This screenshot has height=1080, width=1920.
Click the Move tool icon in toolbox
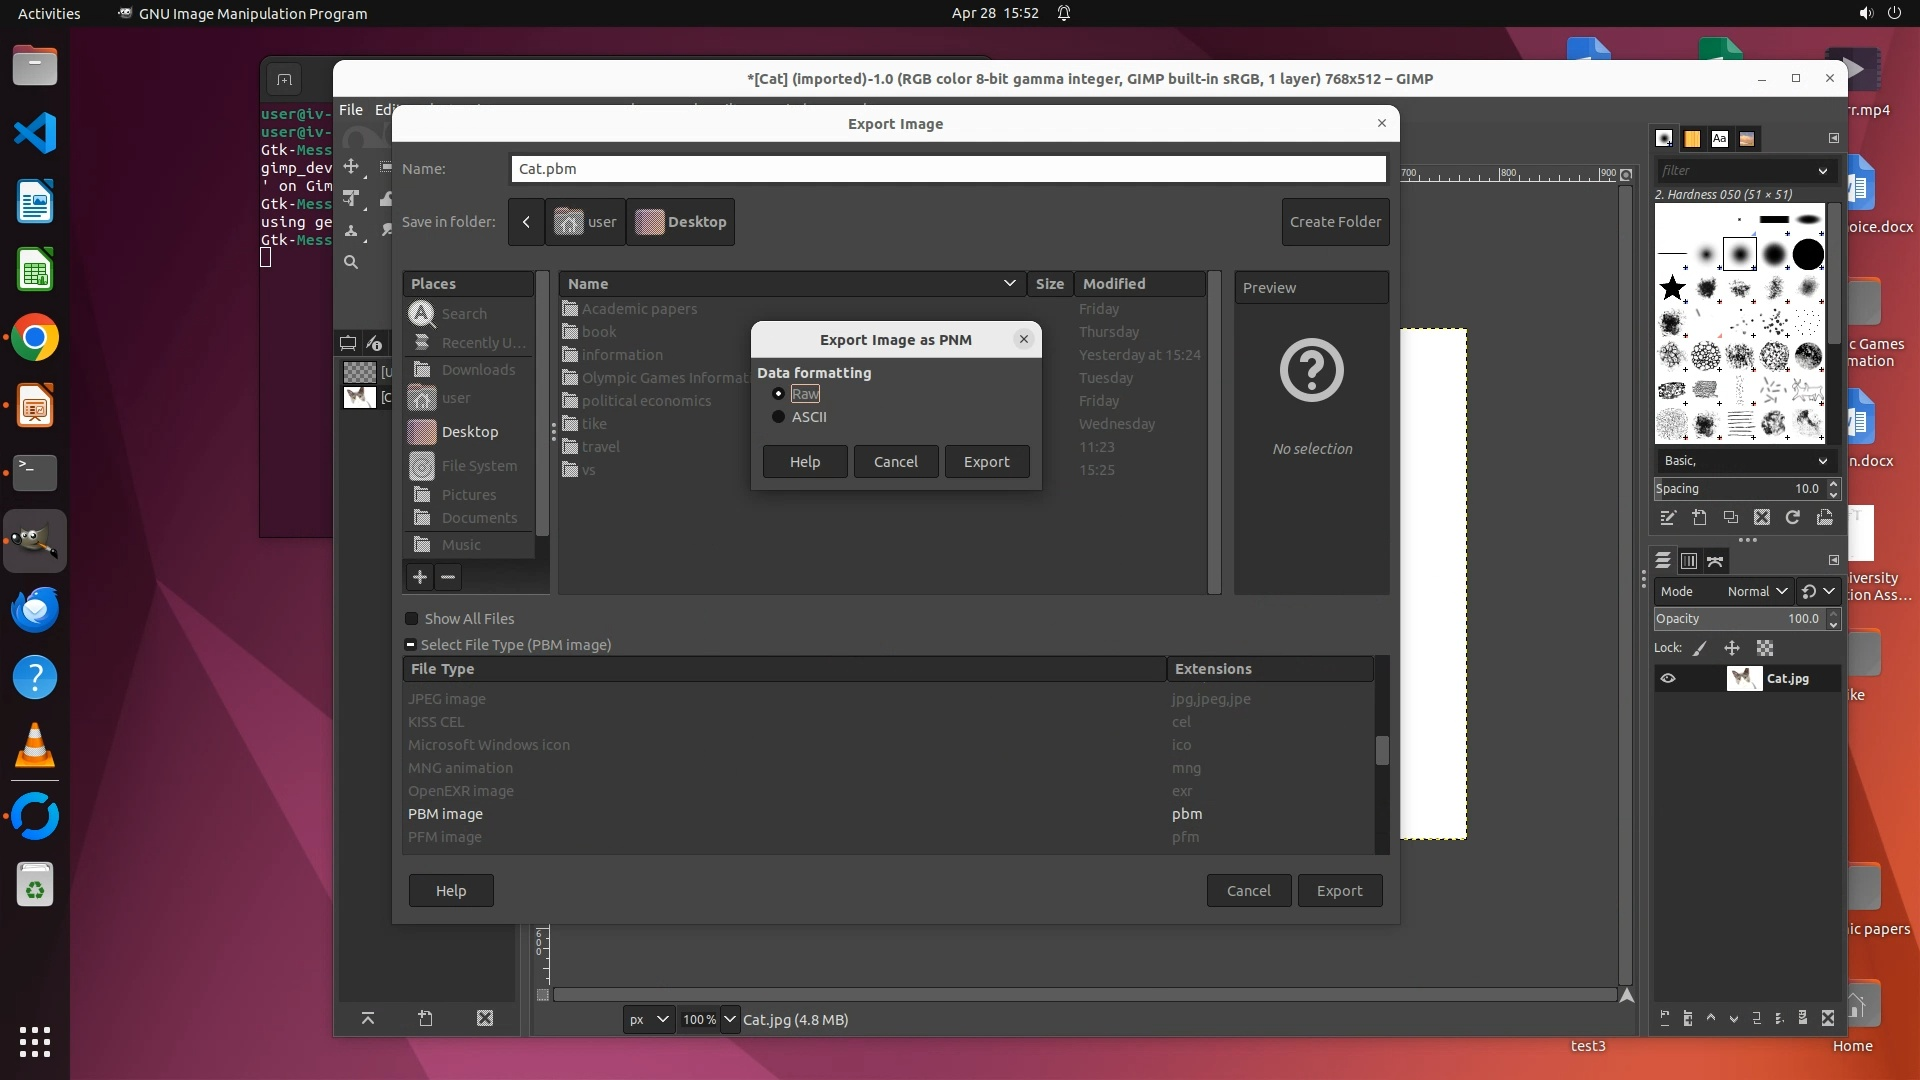point(351,166)
